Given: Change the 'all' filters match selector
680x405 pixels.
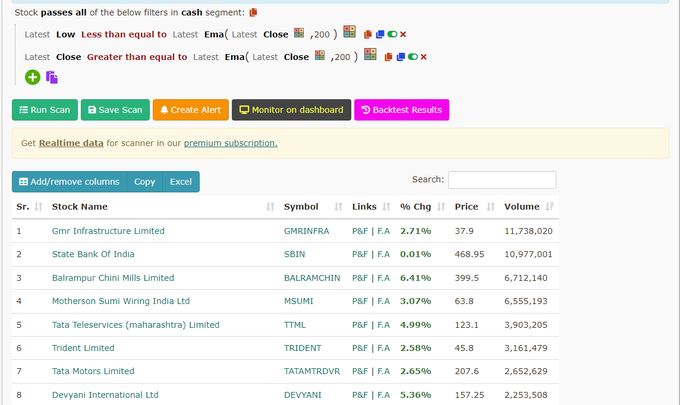Looking at the screenshot, I should 81,13.
